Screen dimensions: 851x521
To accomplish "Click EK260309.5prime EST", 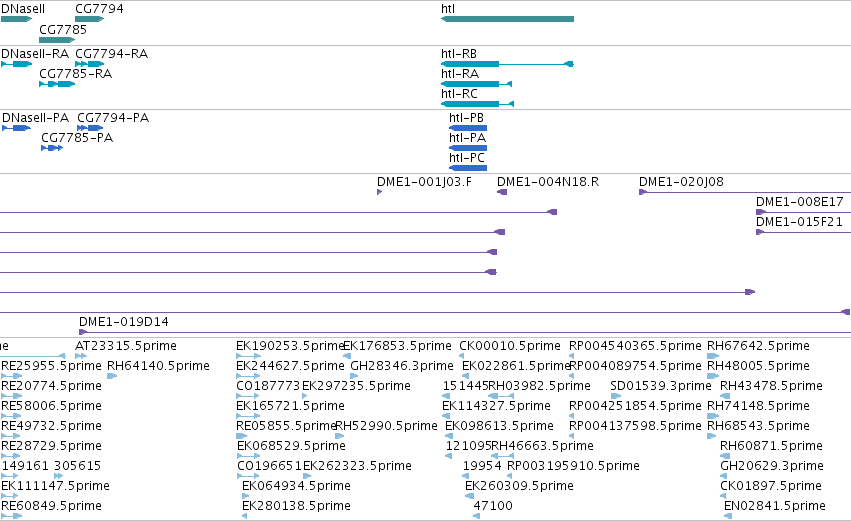I will [469, 496].
